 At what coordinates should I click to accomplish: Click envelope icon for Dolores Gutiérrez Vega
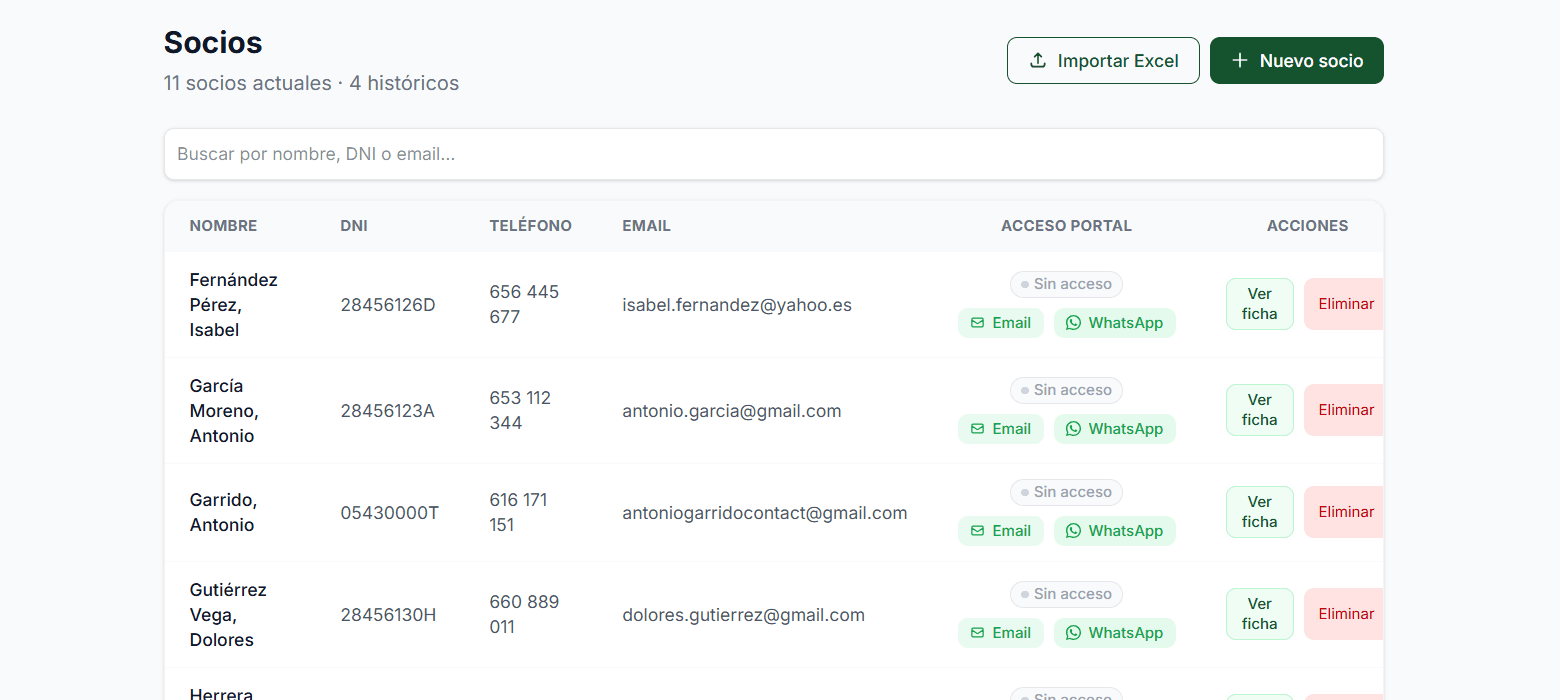(978, 633)
